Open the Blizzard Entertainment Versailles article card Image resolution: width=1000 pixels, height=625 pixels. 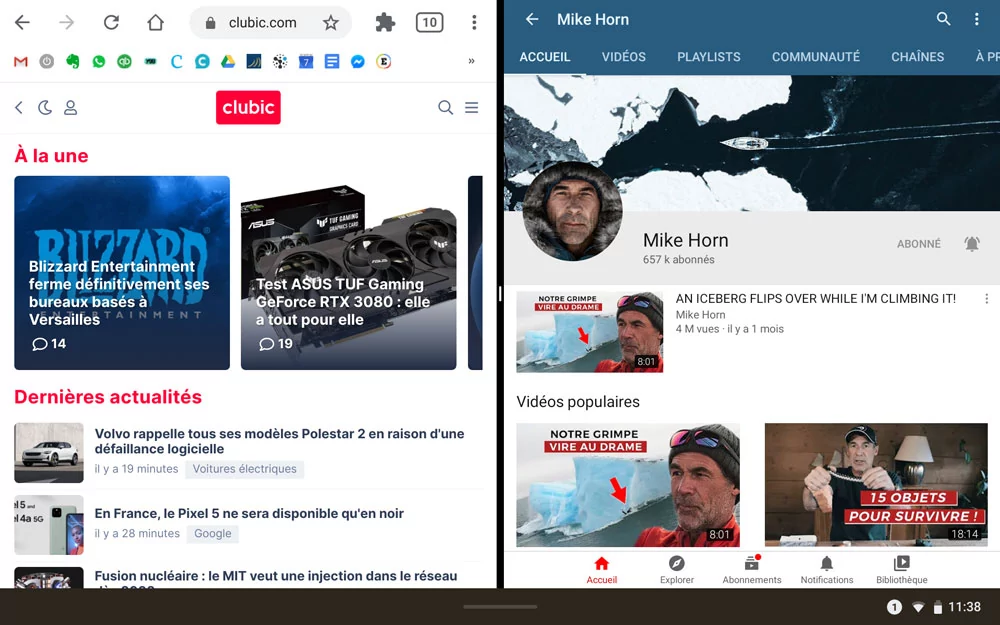click(122, 273)
